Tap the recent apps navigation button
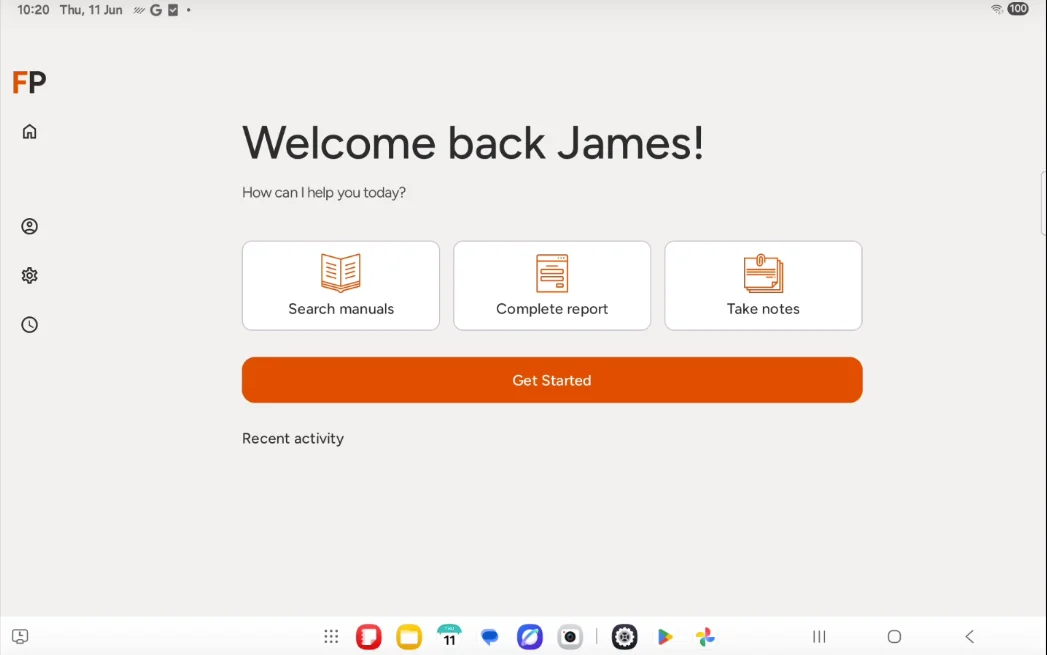Image resolution: width=1047 pixels, height=655 pixels. pos(819,636)
